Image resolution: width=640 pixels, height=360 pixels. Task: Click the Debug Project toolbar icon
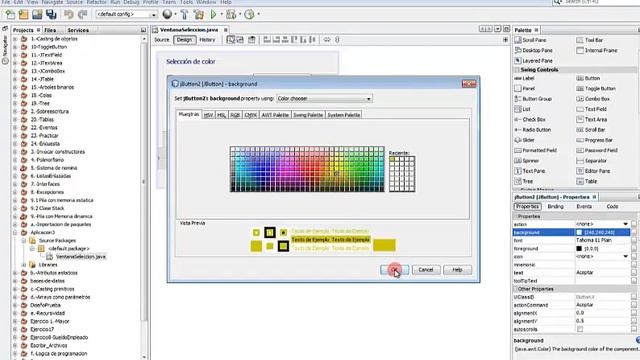(231, 15)
